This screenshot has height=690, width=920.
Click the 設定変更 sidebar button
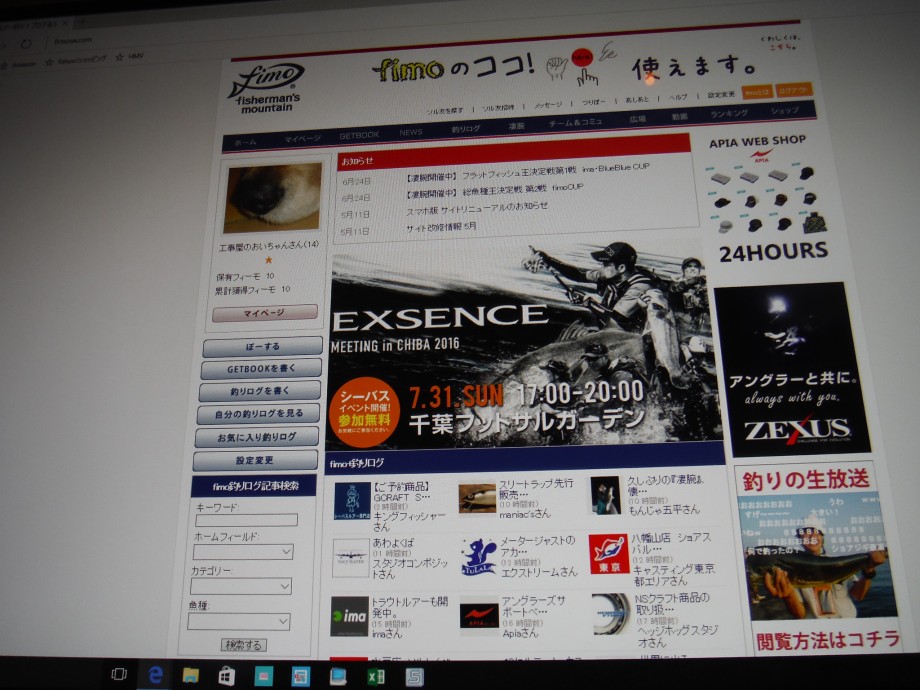click(x=255, y=461)
